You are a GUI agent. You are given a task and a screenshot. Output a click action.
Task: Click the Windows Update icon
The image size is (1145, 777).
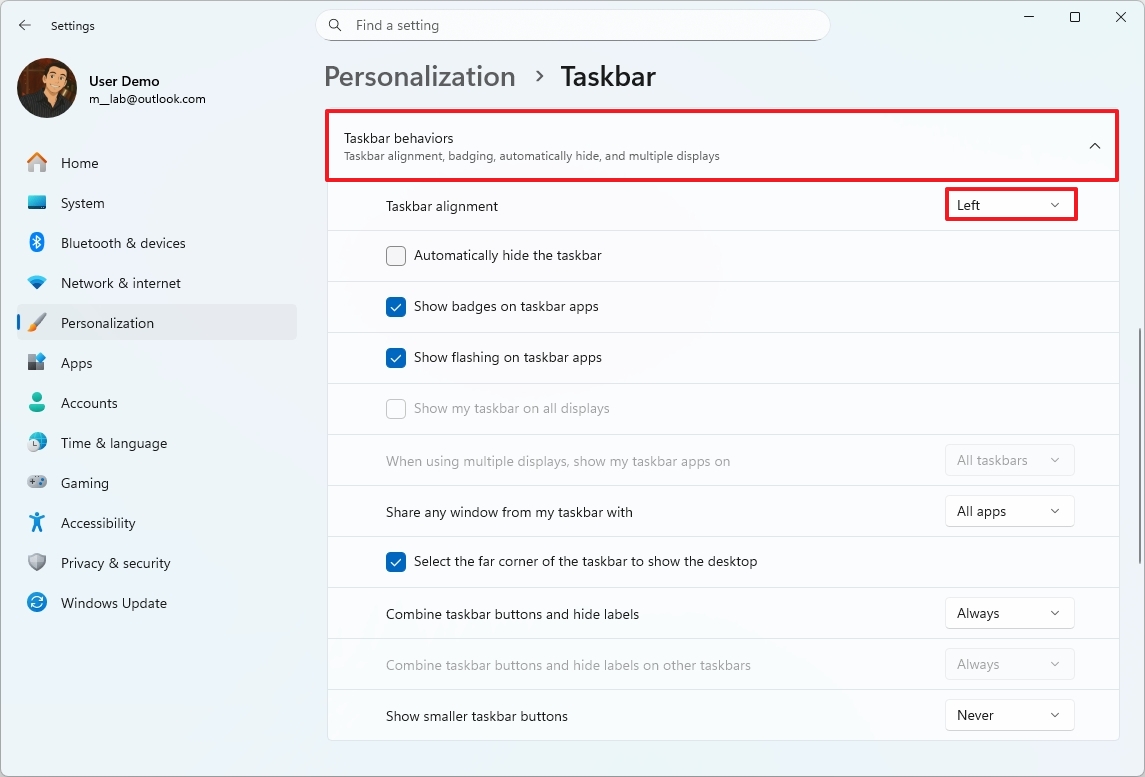click(x=37, y=603)
